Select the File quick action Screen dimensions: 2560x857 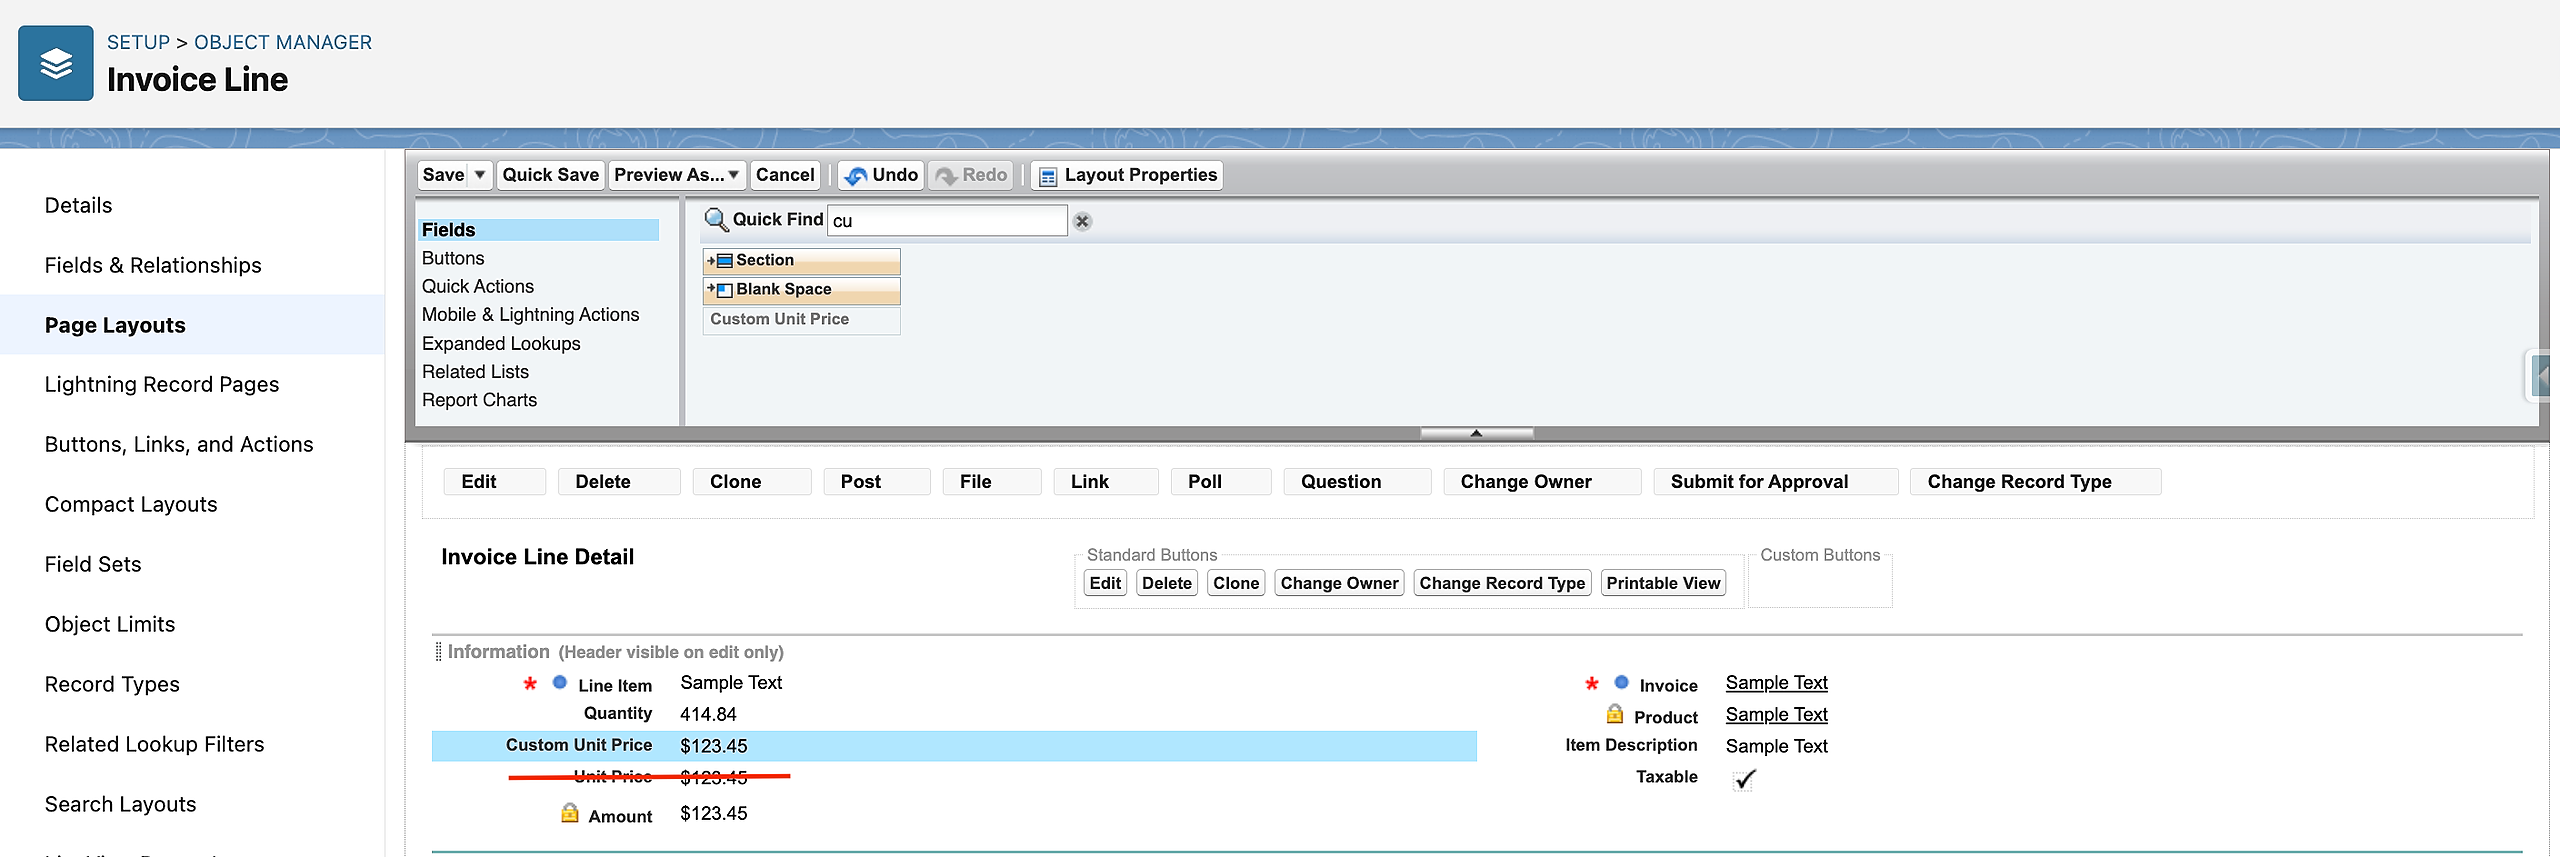pyautogui.click(x=992, y=482)
